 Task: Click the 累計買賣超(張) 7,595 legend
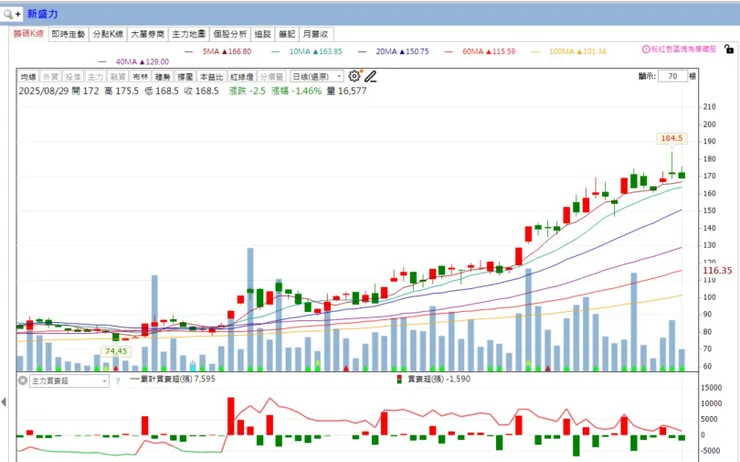point(173,379)
